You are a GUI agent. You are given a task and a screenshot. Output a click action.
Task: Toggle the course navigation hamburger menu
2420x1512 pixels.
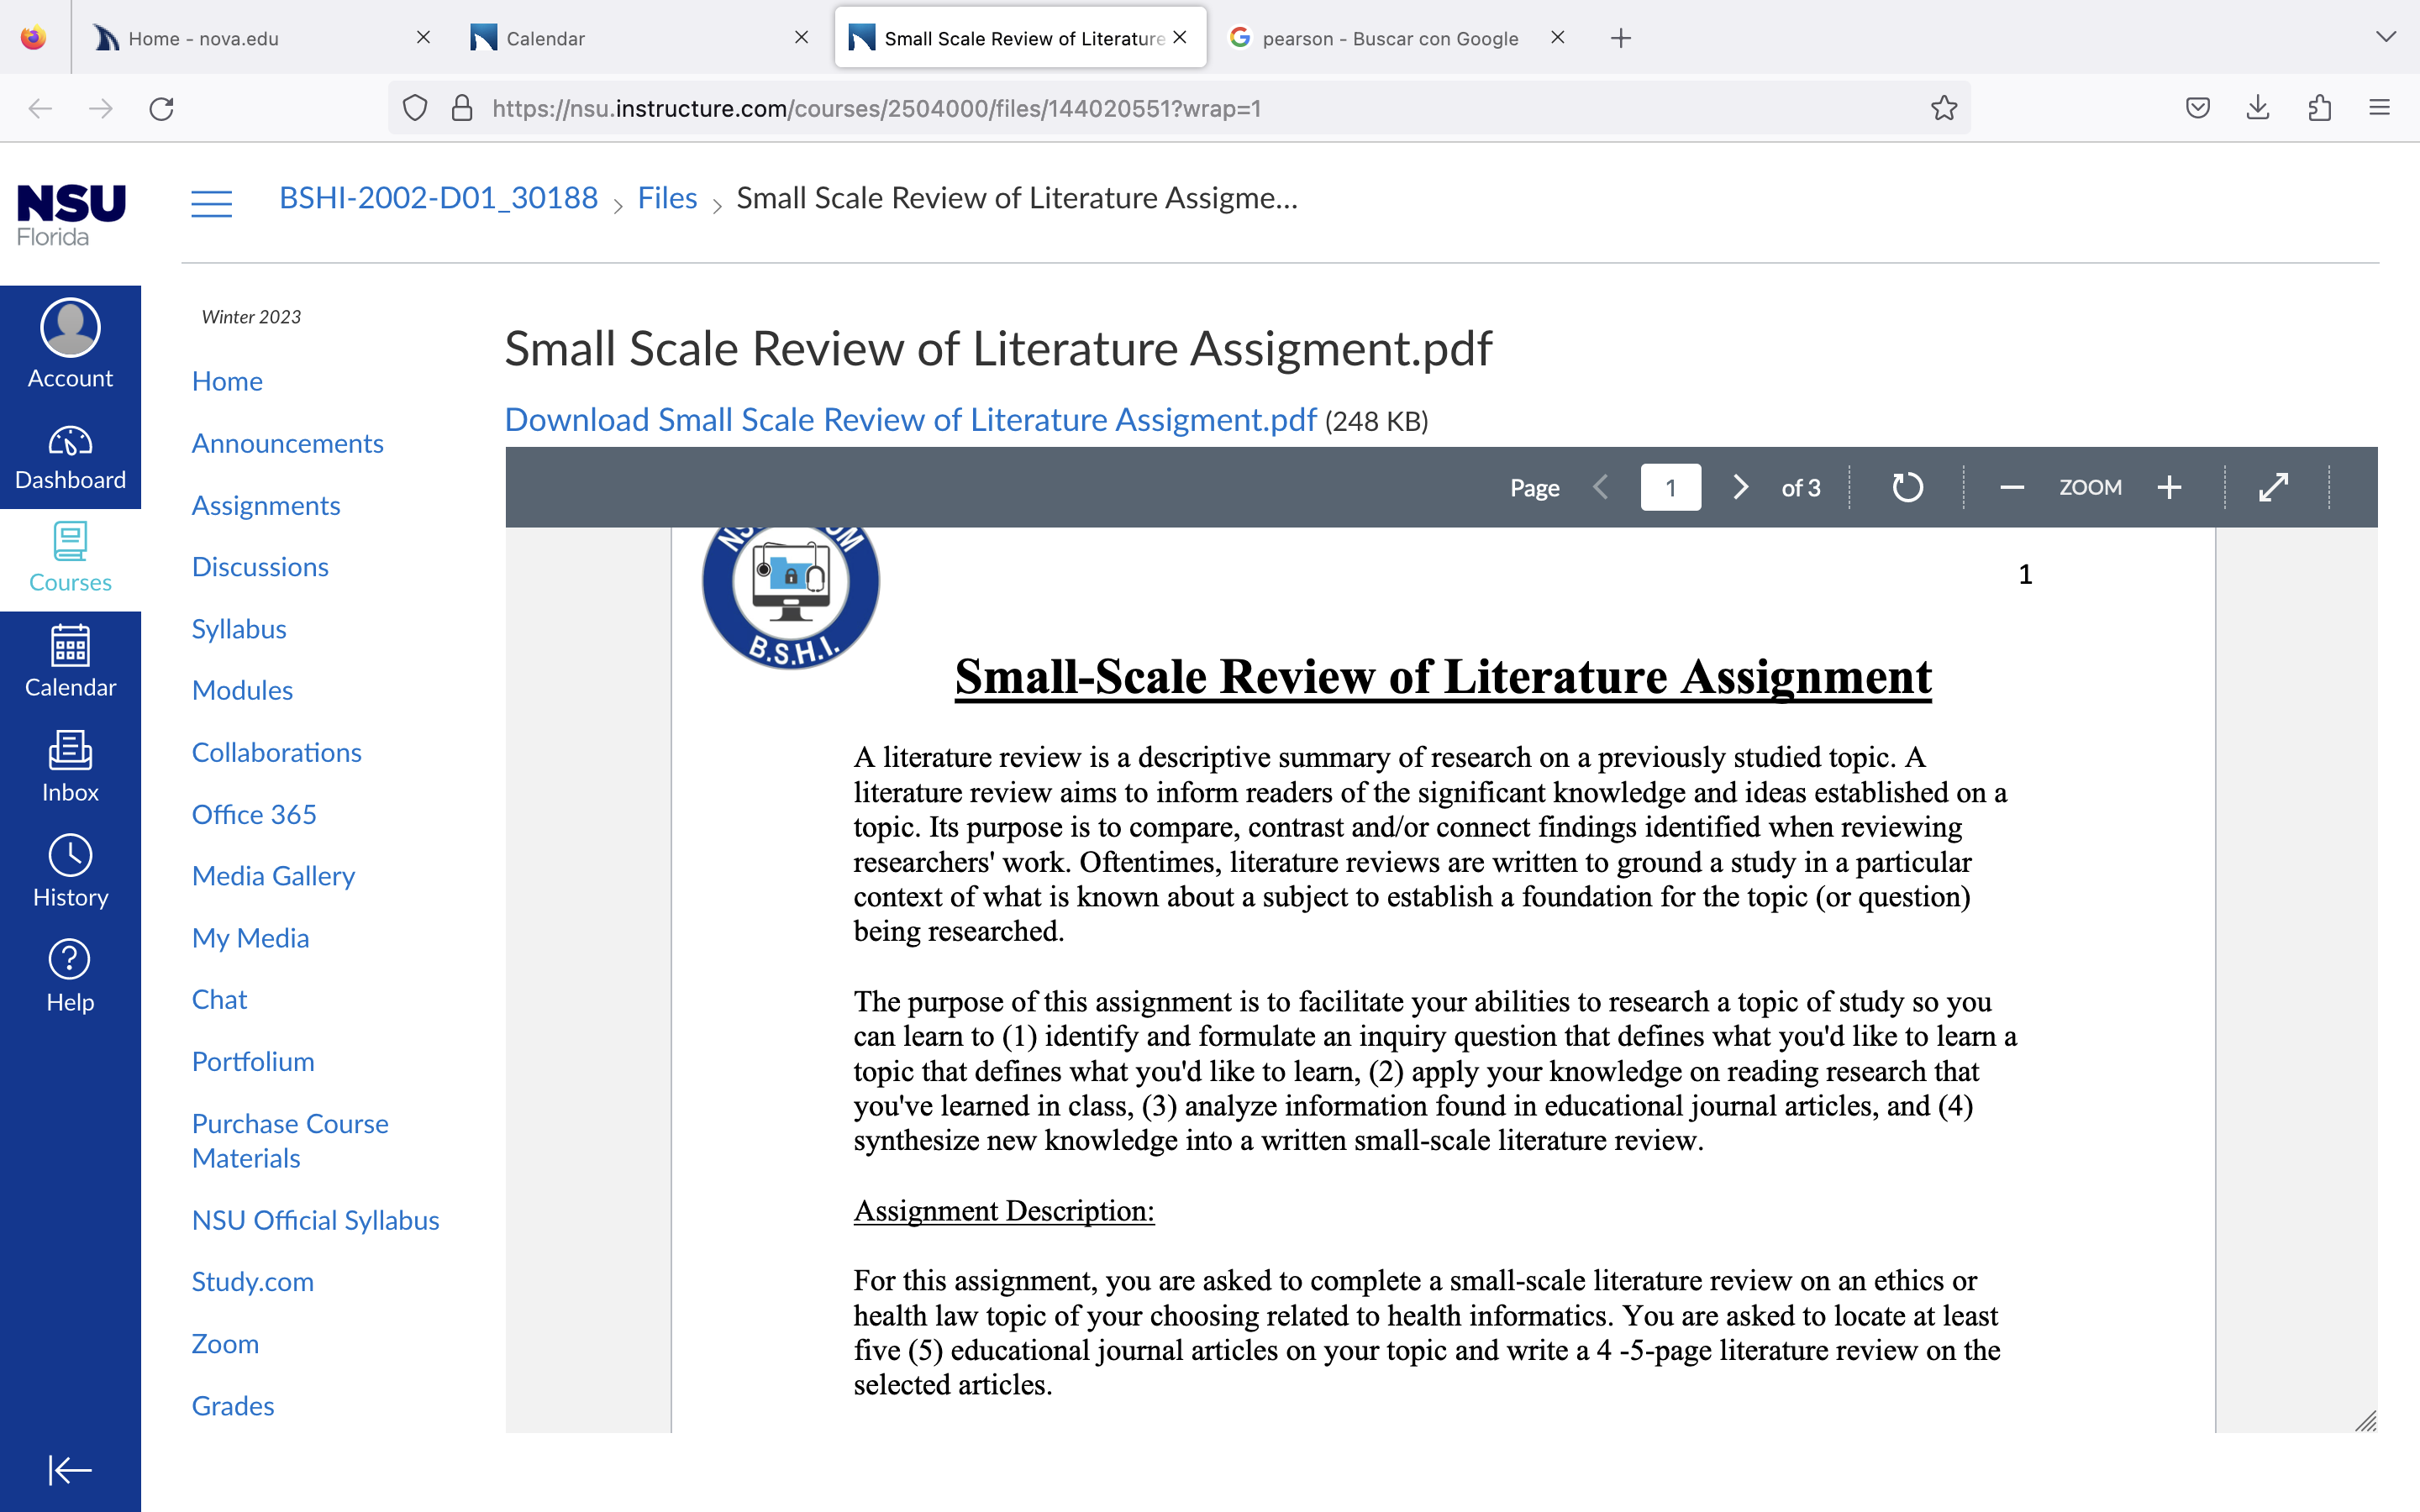coord(211,203)
